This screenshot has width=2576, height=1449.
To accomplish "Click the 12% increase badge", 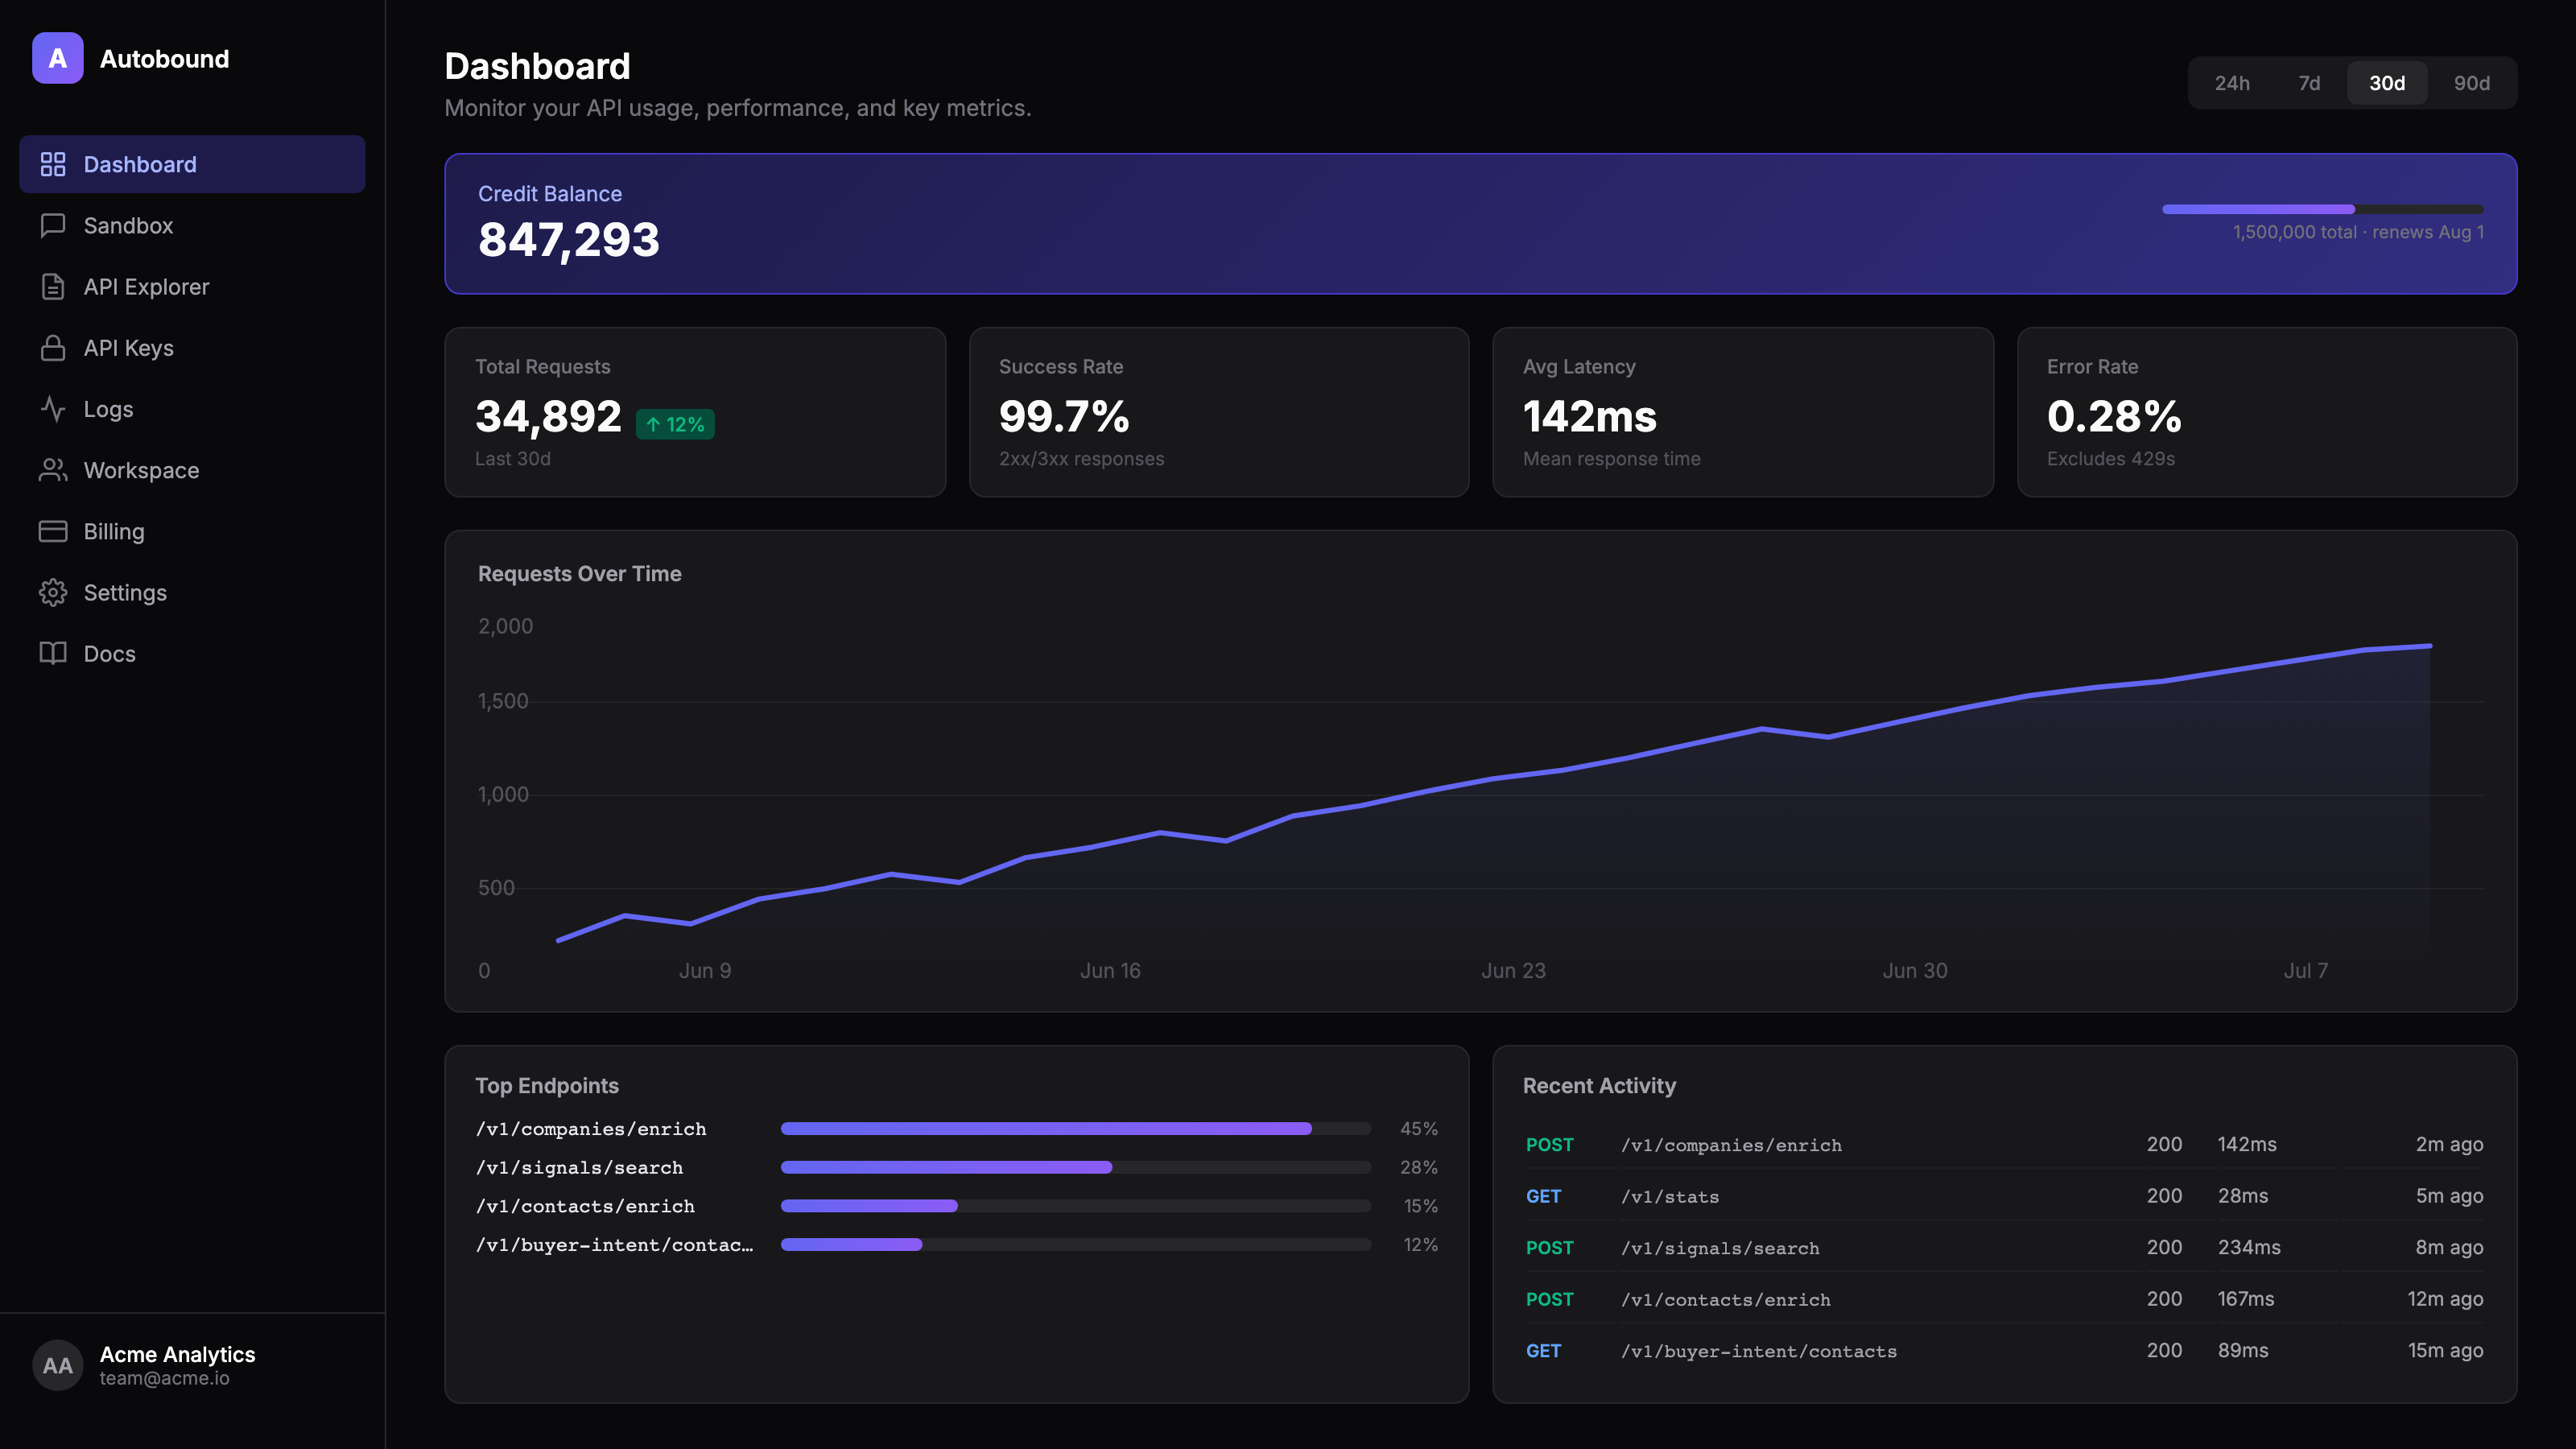I will coord(675,424).
